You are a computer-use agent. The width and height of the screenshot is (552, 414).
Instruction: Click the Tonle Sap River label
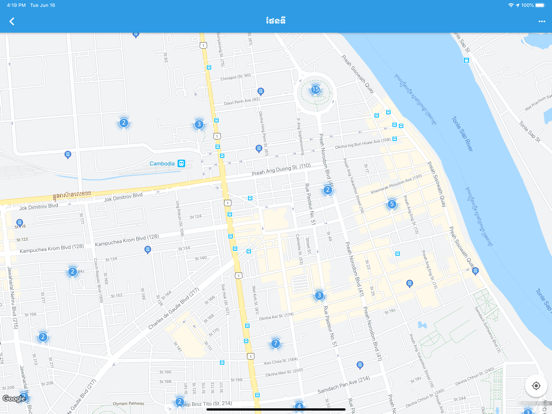pyautogui.click(x=462, y=134)
